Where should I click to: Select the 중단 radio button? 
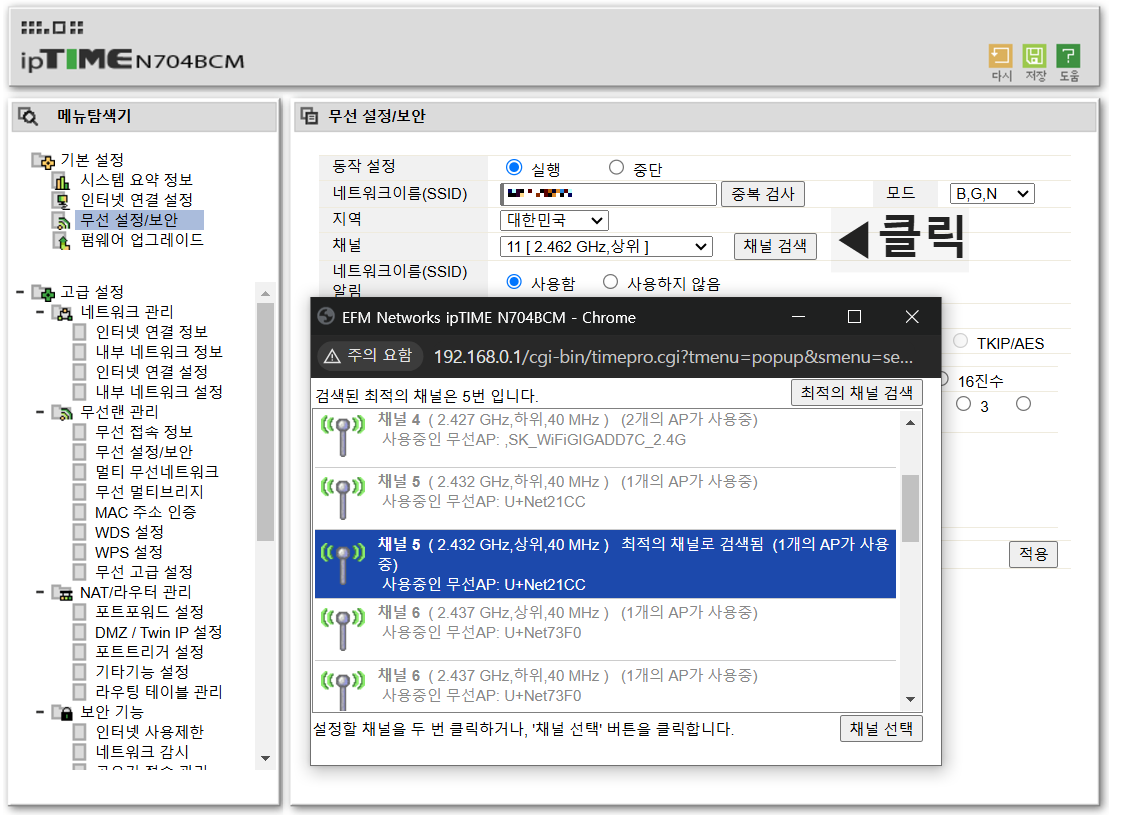(616, 167)
